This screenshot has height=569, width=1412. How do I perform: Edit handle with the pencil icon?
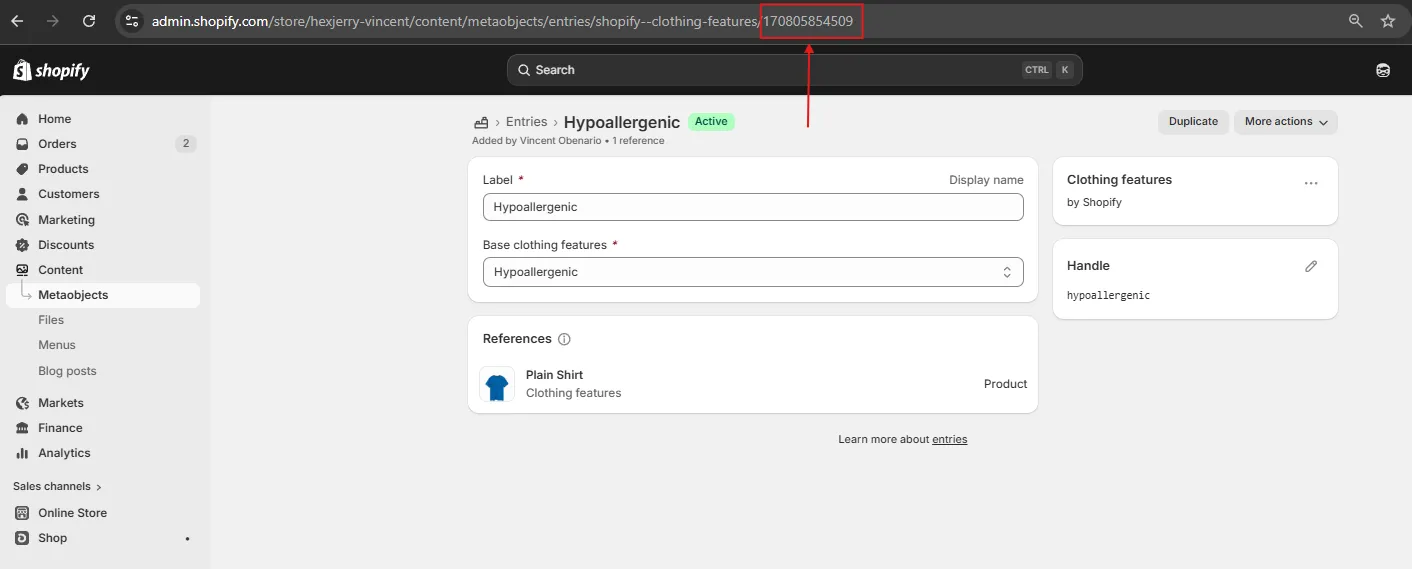click(1311, 266)
